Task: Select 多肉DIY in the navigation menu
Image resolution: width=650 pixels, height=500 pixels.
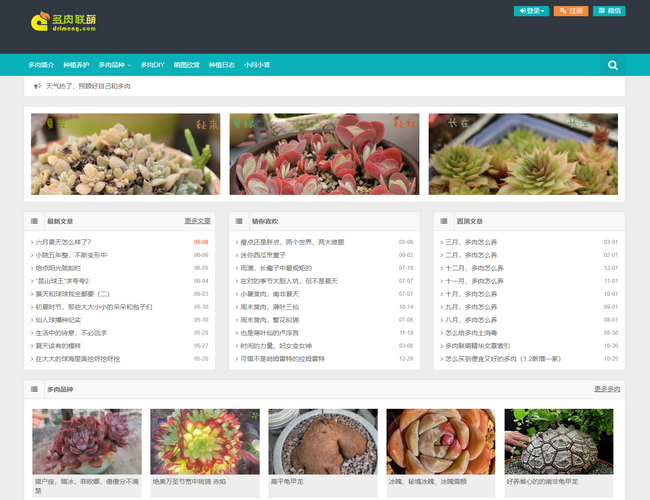Action: (152, 65)
